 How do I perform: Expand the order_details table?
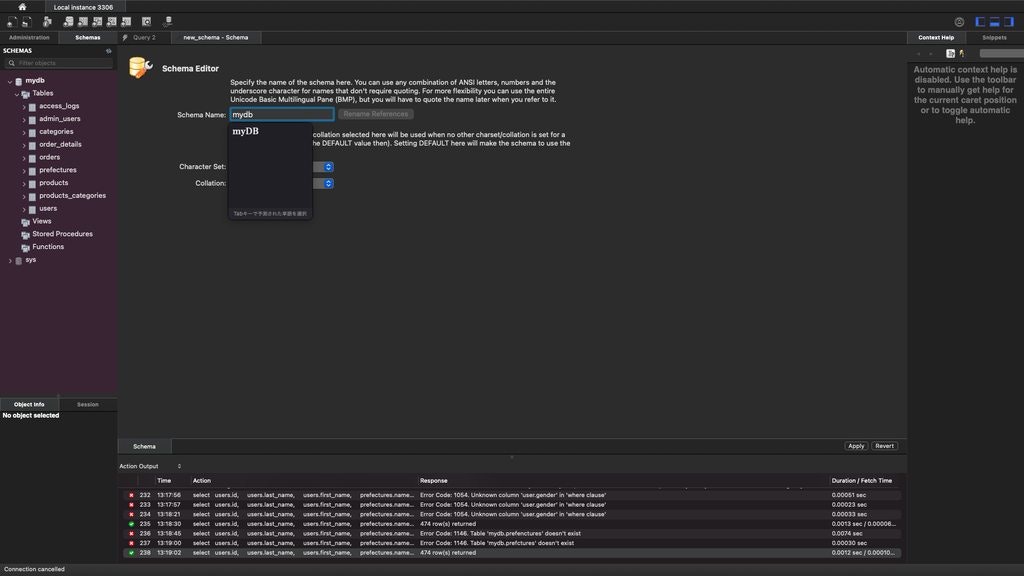pos(24,145)
